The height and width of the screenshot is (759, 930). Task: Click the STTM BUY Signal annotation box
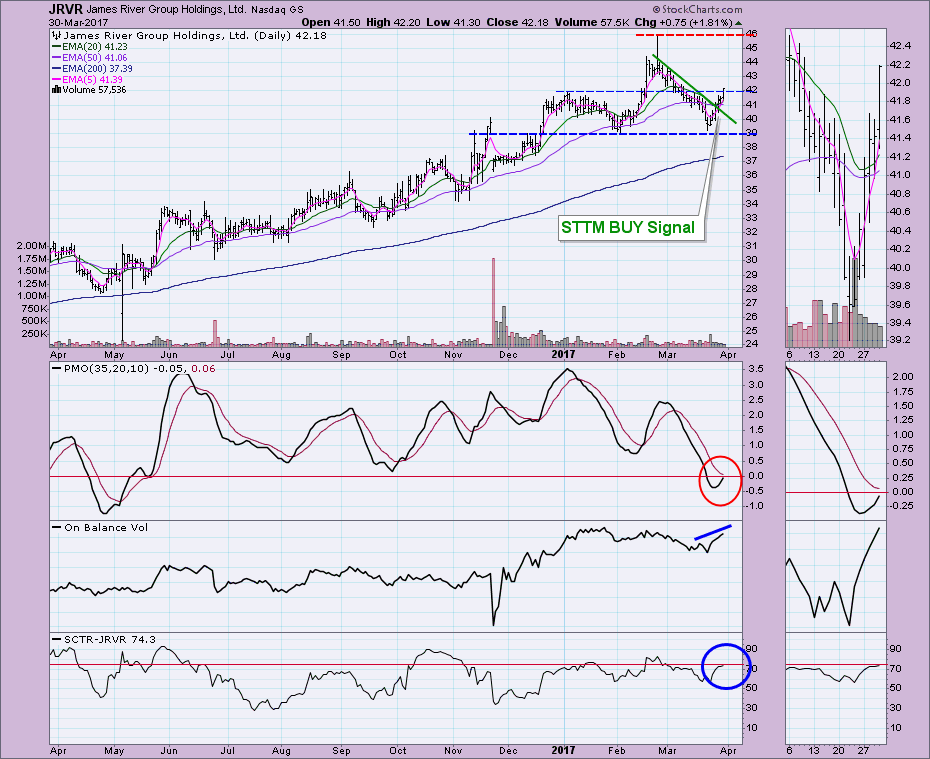coord(628,229)
